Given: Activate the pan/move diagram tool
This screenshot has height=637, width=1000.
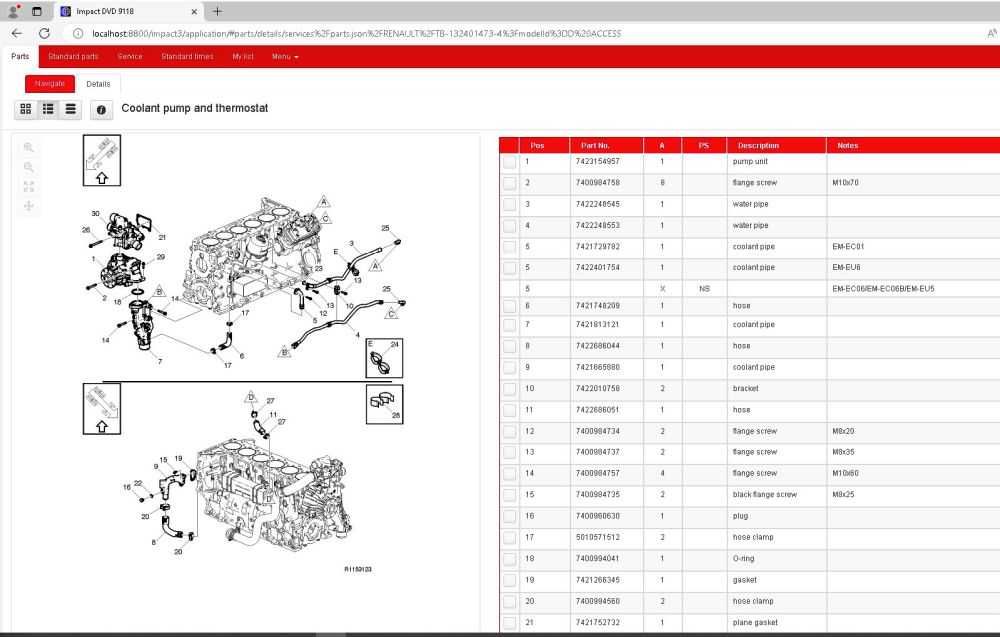Looking at the screenshot, I should point(29,206).
